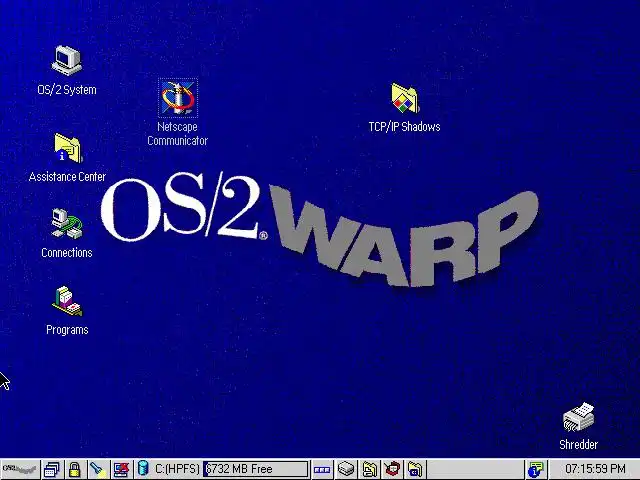Click the Shredder label text
The image size is (640, 480).
point(578,444)
